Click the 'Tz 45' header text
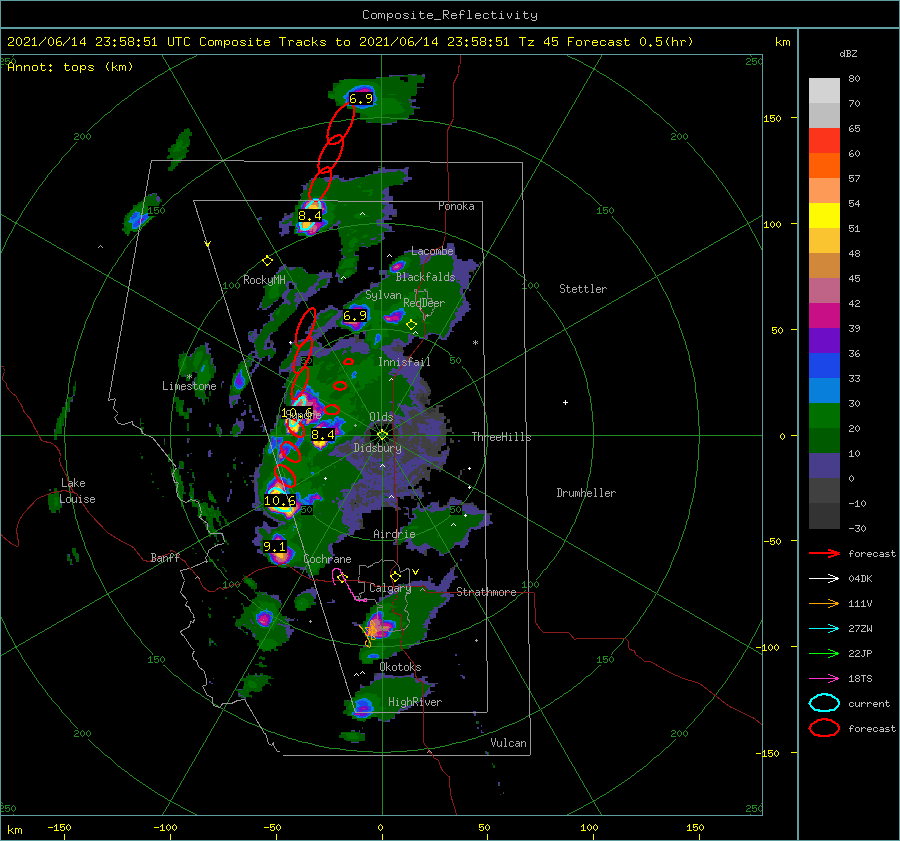 coord(539,42)
